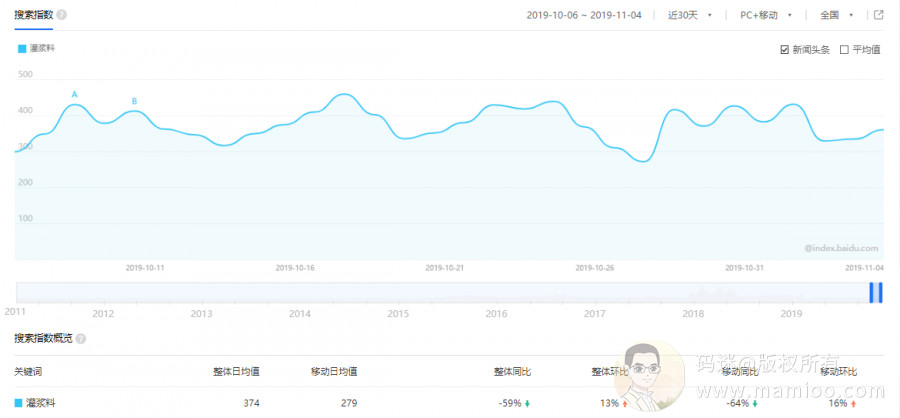Image resolution: width=900 pixels, height=418 pixels.
Task: Click the blue handle on the timeline range bar
Action: click(x=876, y=292)
